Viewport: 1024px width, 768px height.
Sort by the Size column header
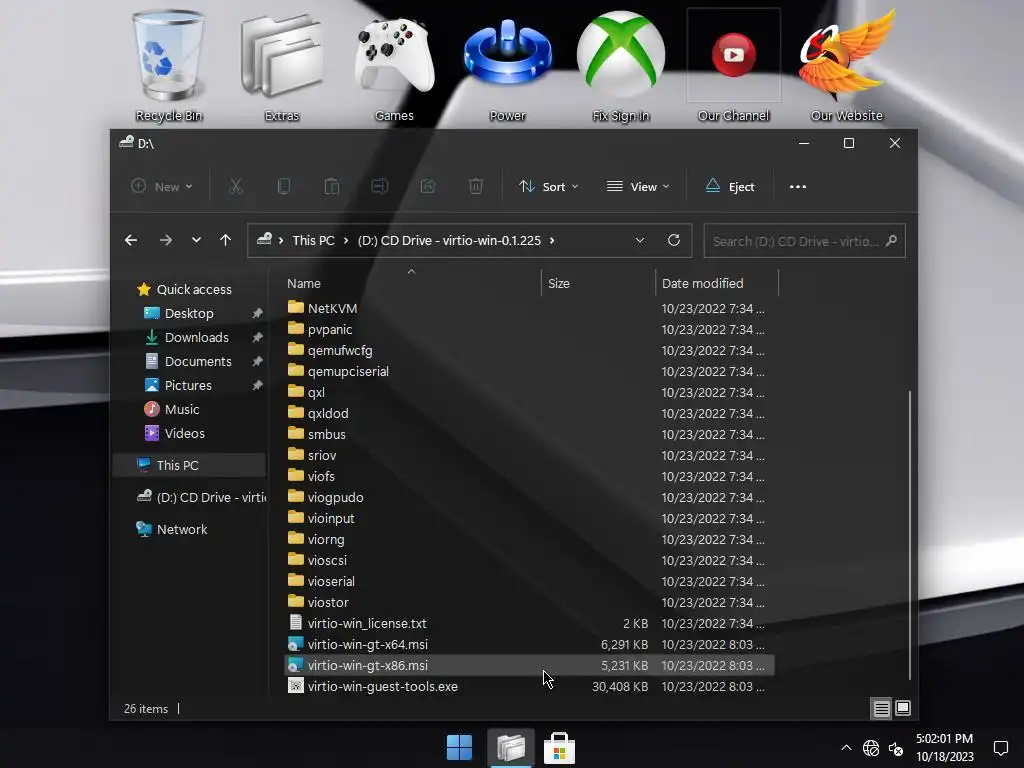coord(598,283)
